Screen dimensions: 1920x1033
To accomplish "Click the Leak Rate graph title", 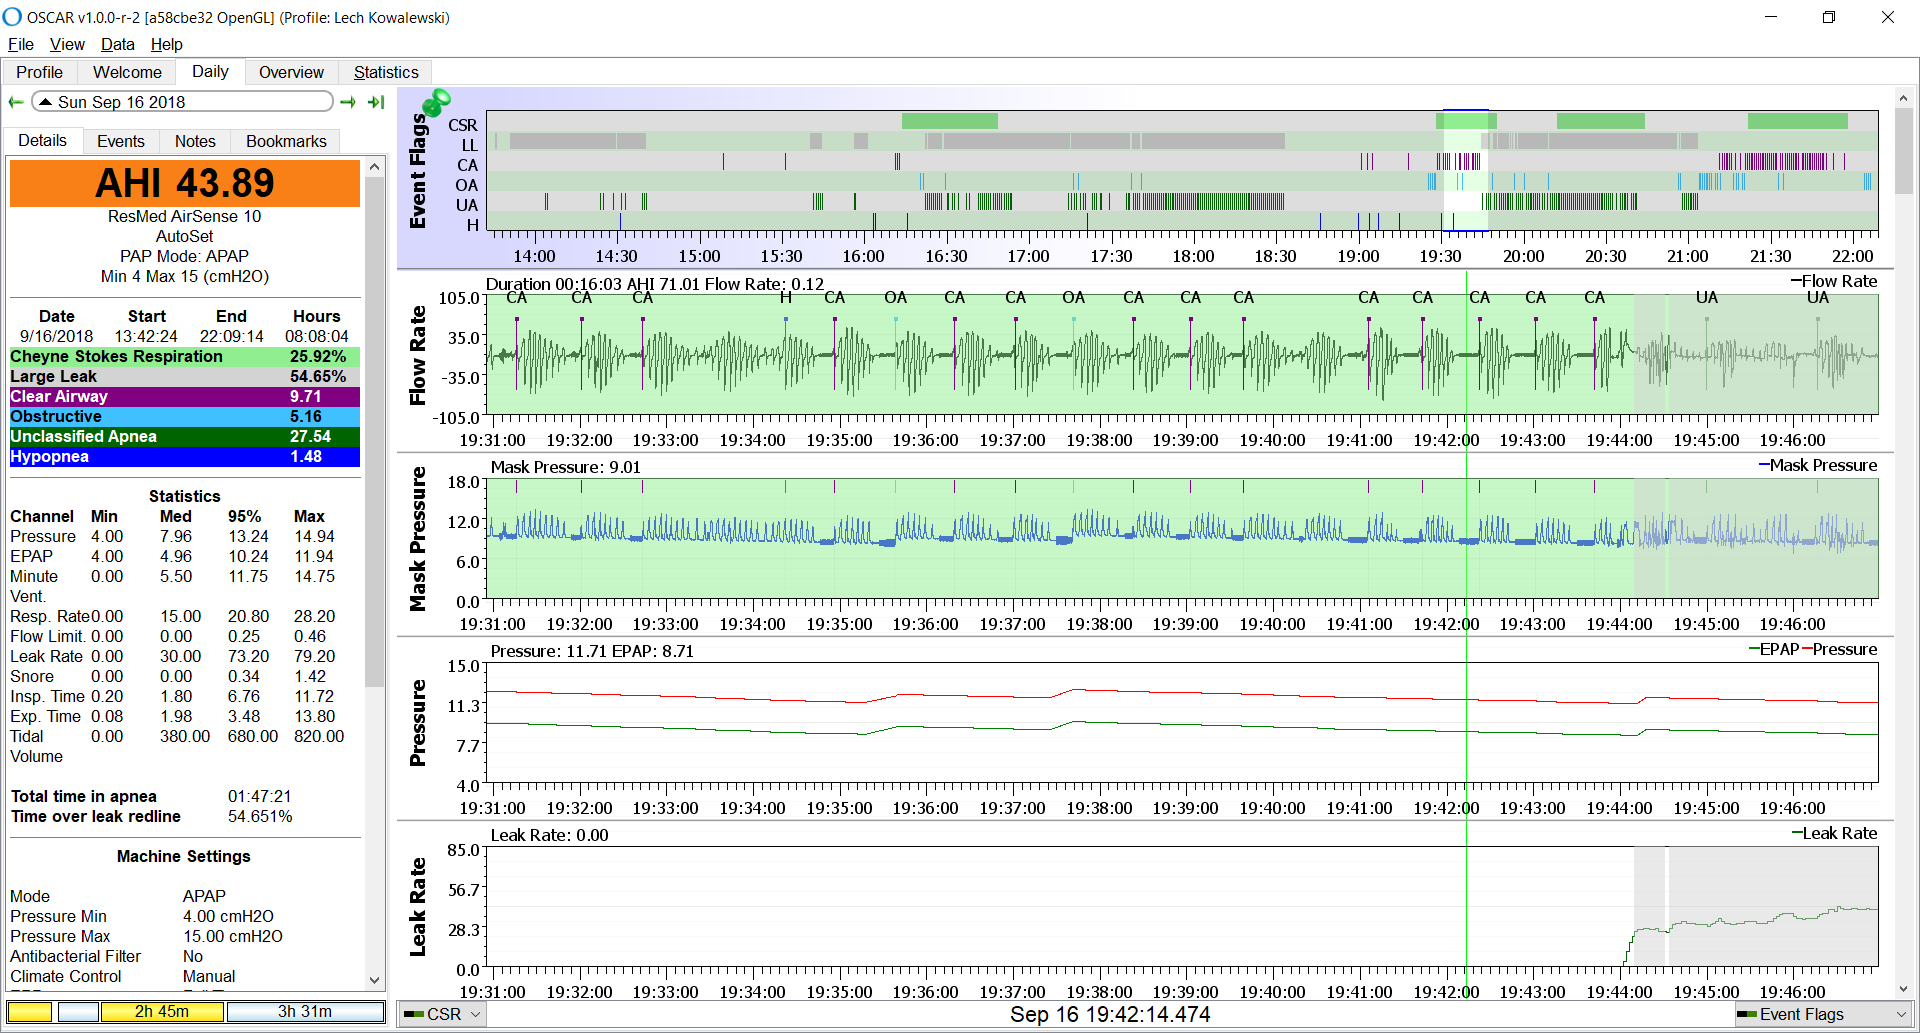I will tap(418, 907).
